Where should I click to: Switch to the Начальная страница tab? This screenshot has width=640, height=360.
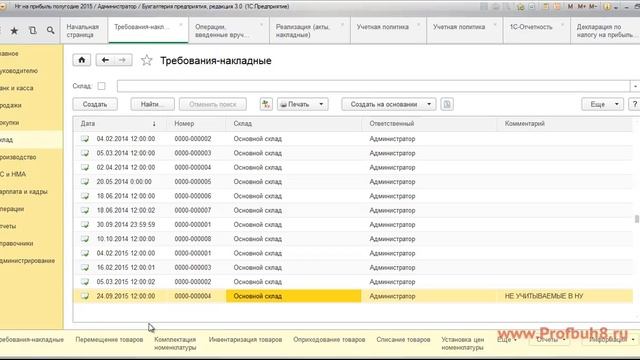pyautogui.click(x=83, y=31)
